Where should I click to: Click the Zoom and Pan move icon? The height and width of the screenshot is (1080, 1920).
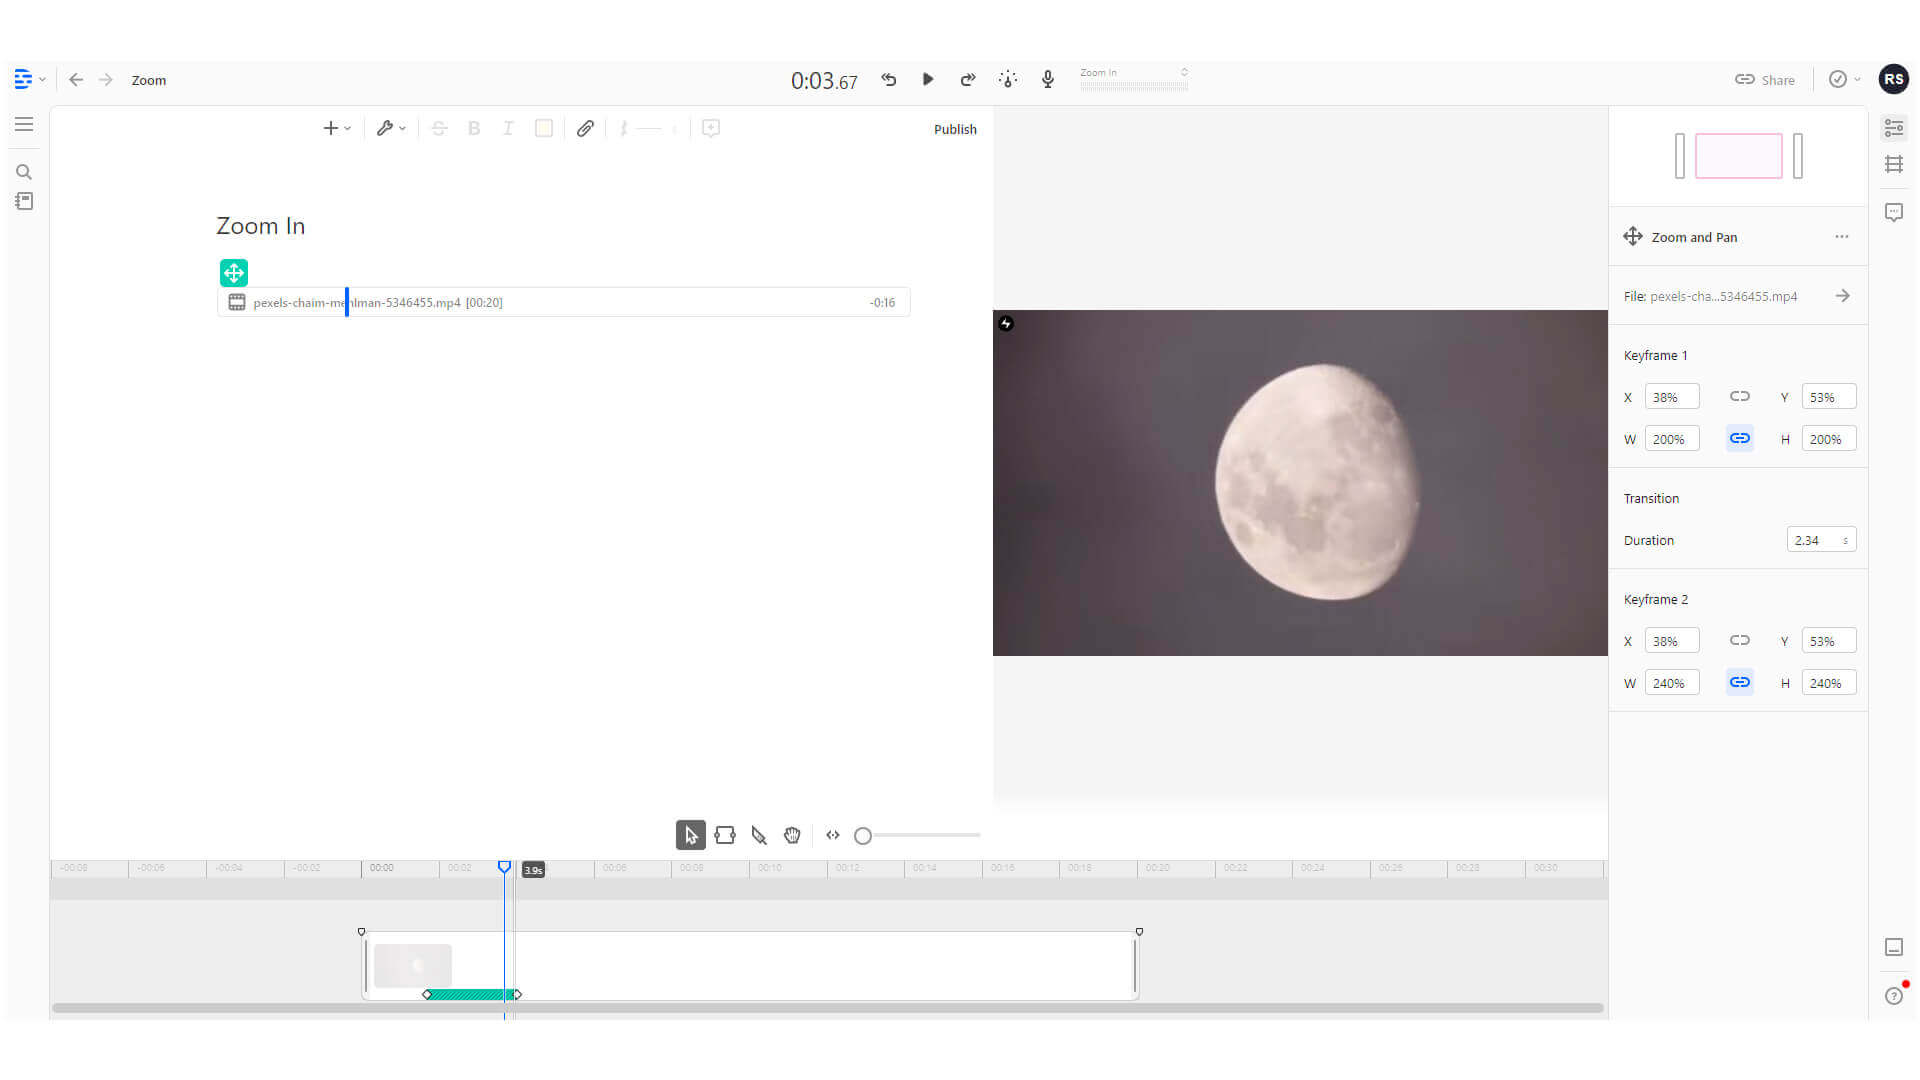tap(1632, 236)
